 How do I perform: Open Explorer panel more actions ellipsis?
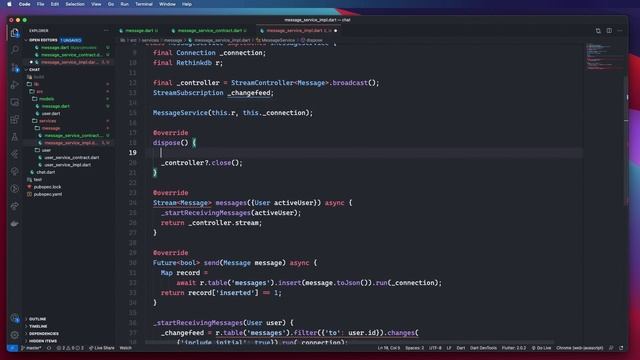[x=107, y=31]
